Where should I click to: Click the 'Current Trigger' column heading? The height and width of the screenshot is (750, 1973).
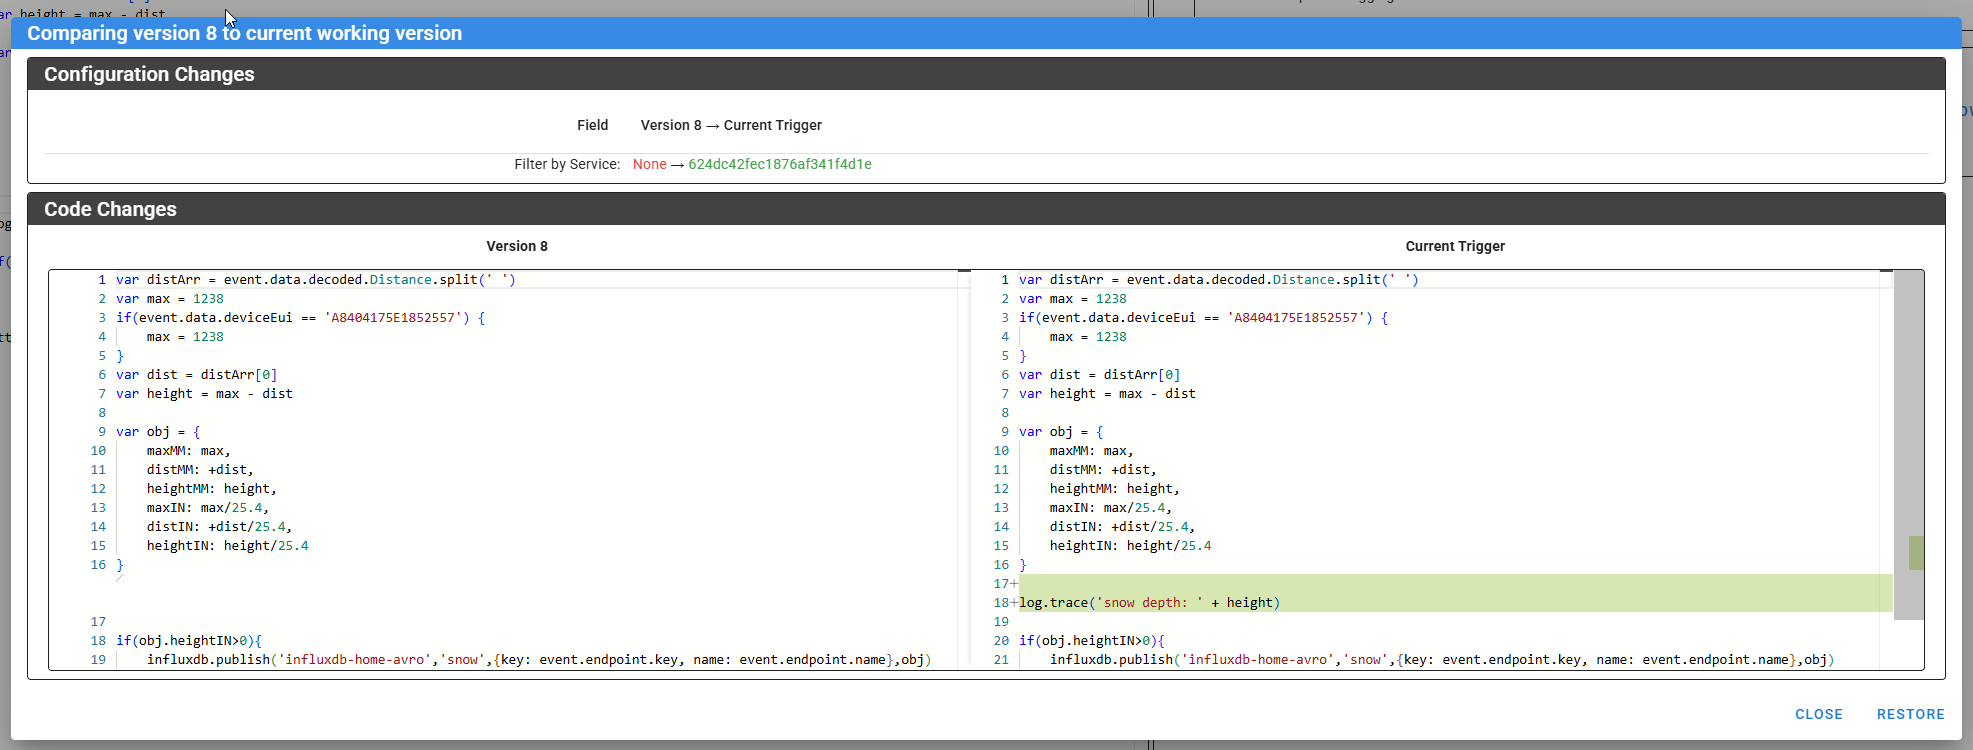[x=1455, y=246]
